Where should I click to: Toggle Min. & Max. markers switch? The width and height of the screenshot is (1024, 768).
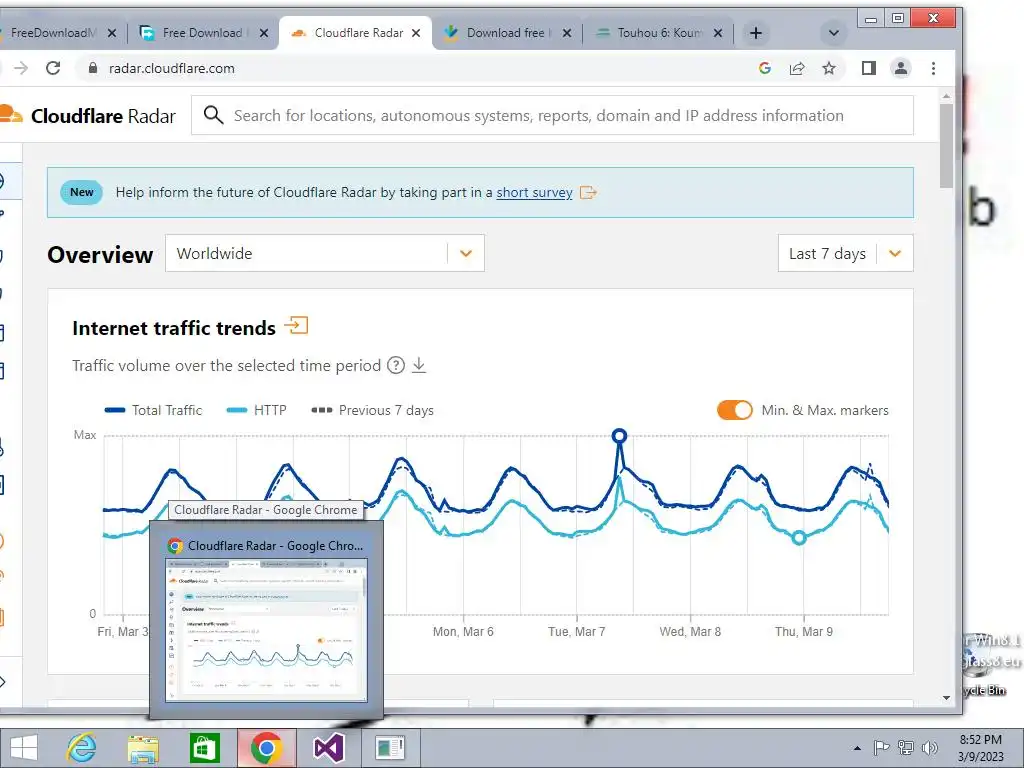tap(735, 410)
